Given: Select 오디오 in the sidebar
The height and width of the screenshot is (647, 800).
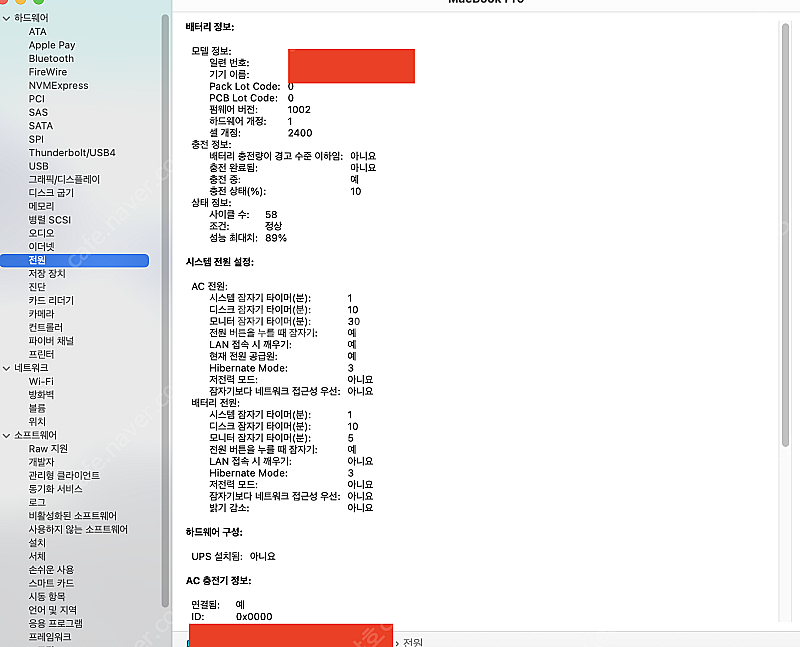Looking at the screenshot, I should point(41,233).
